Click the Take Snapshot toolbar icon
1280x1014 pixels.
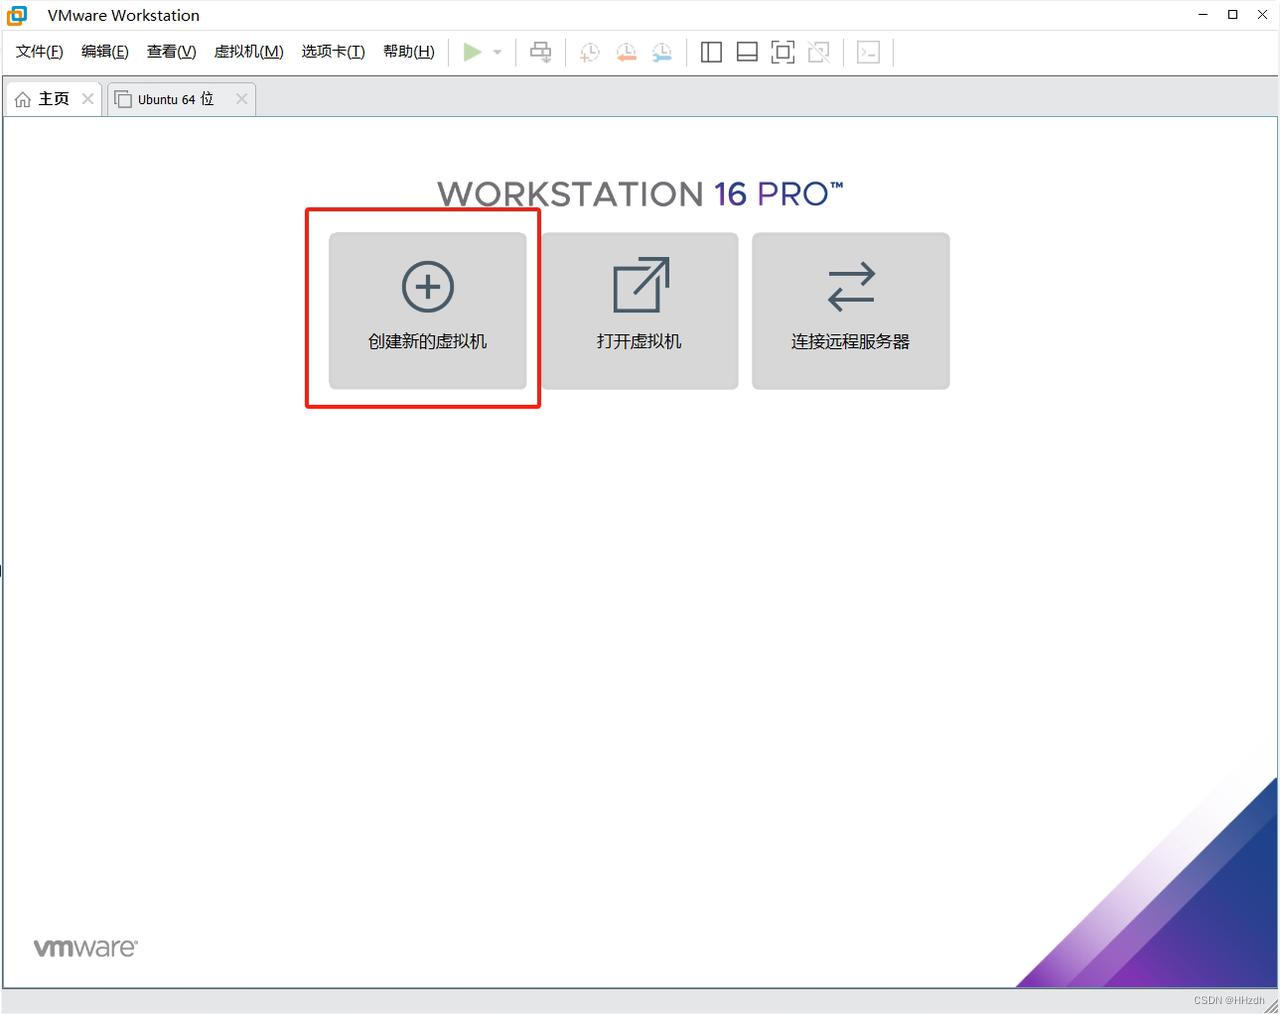point(590,52)
